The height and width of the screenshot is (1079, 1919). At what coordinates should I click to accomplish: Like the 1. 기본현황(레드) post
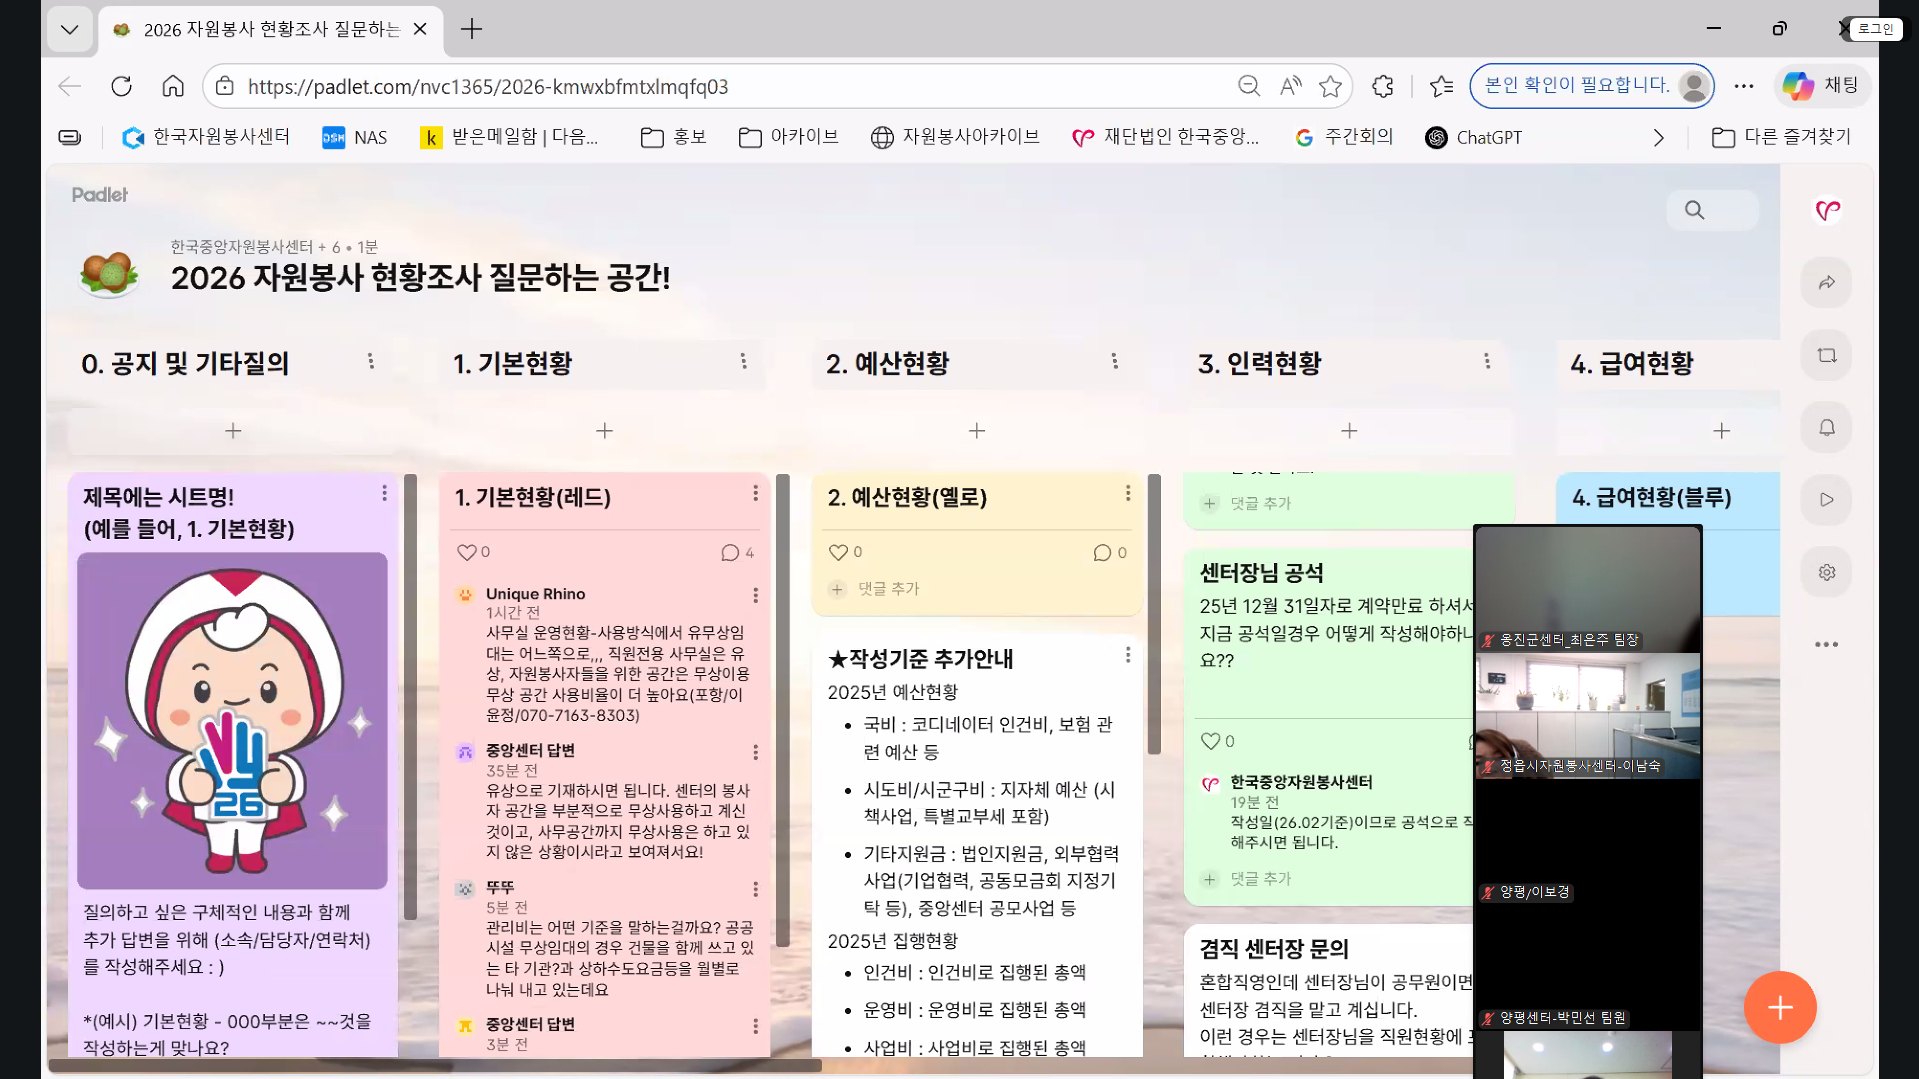pyautogui.click(x=466, y=552)
